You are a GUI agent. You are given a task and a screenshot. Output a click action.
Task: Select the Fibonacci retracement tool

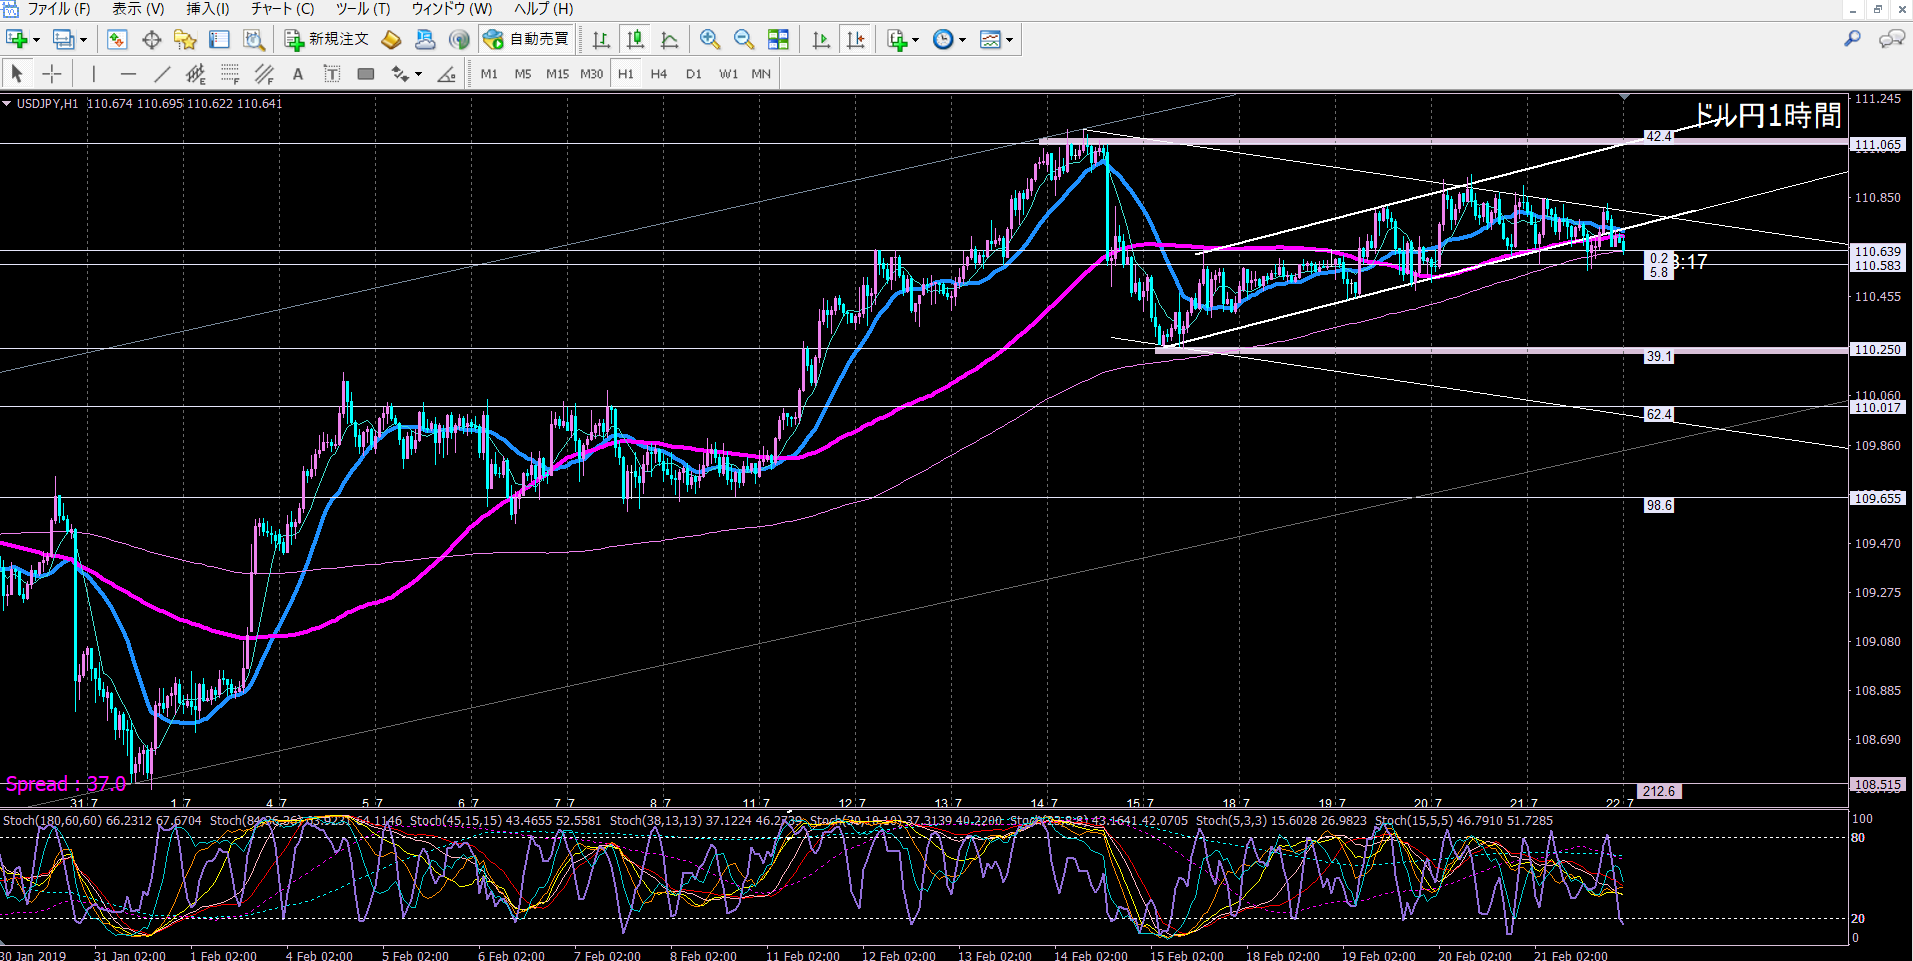pyautogui.click(x=230, y=73)
